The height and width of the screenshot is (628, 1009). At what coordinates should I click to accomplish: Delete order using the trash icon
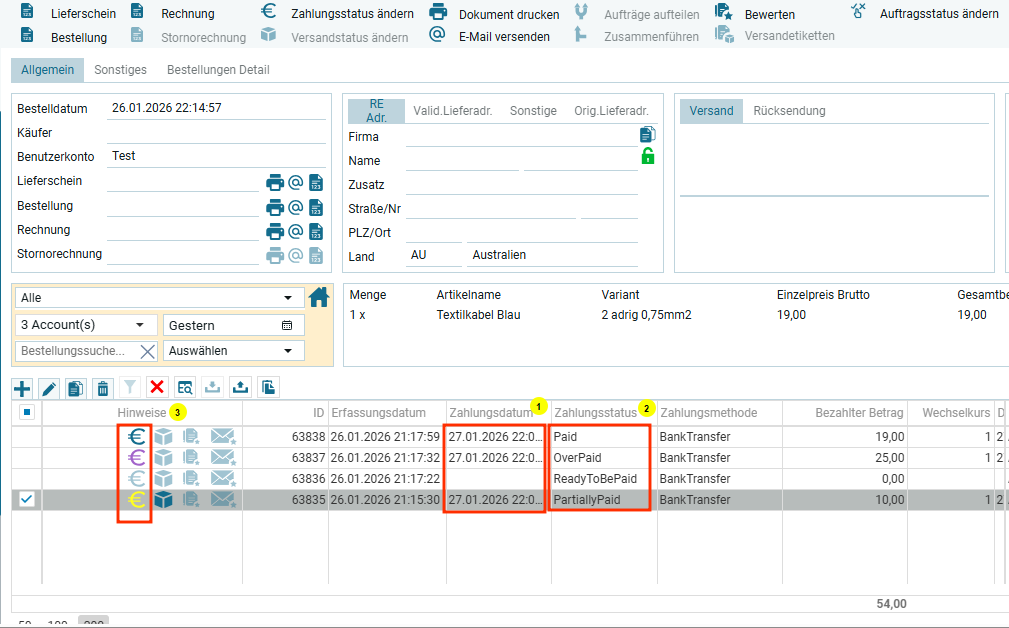click(x=102, y=388)
